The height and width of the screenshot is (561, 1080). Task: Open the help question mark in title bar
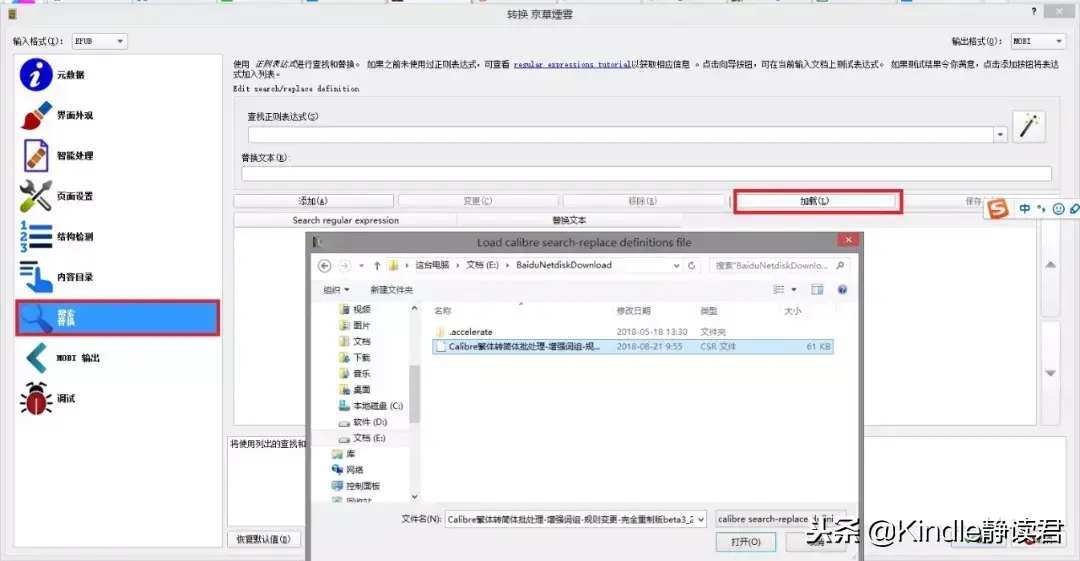1034,12
